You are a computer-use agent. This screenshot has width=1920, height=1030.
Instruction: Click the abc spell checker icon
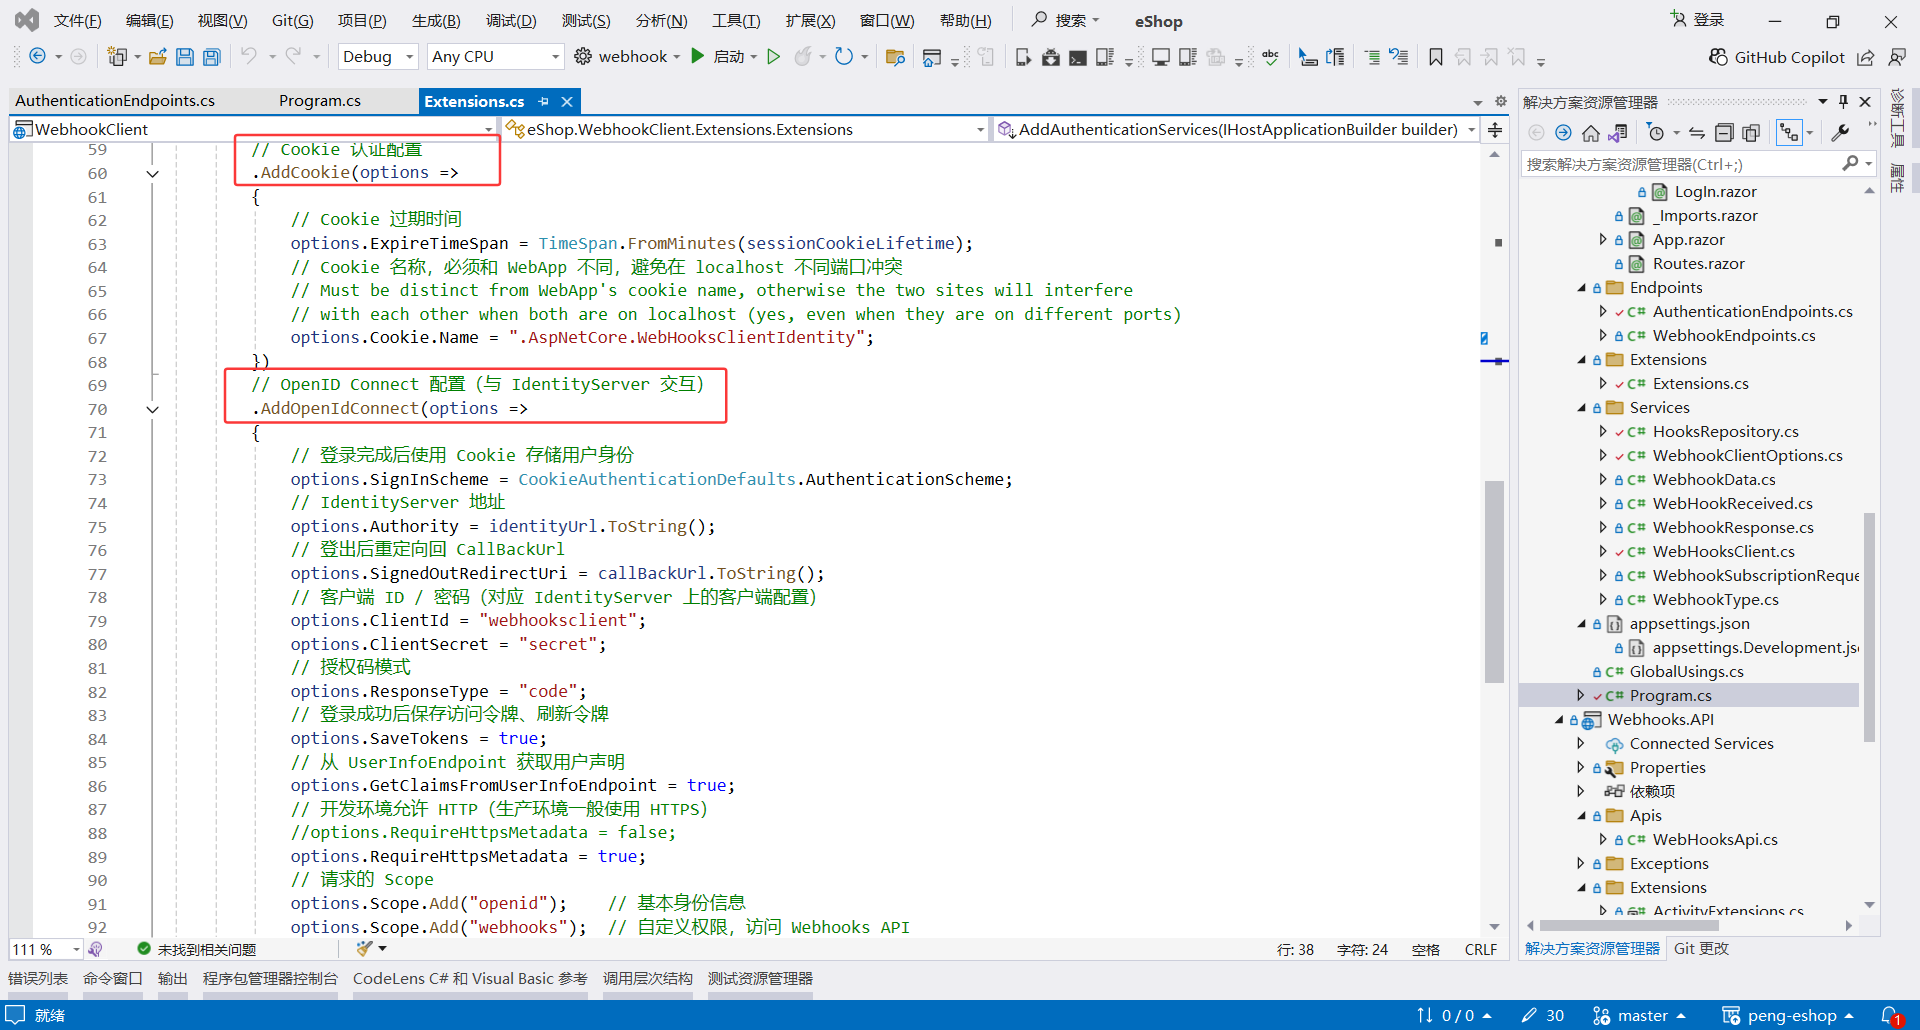point(1270,57)
